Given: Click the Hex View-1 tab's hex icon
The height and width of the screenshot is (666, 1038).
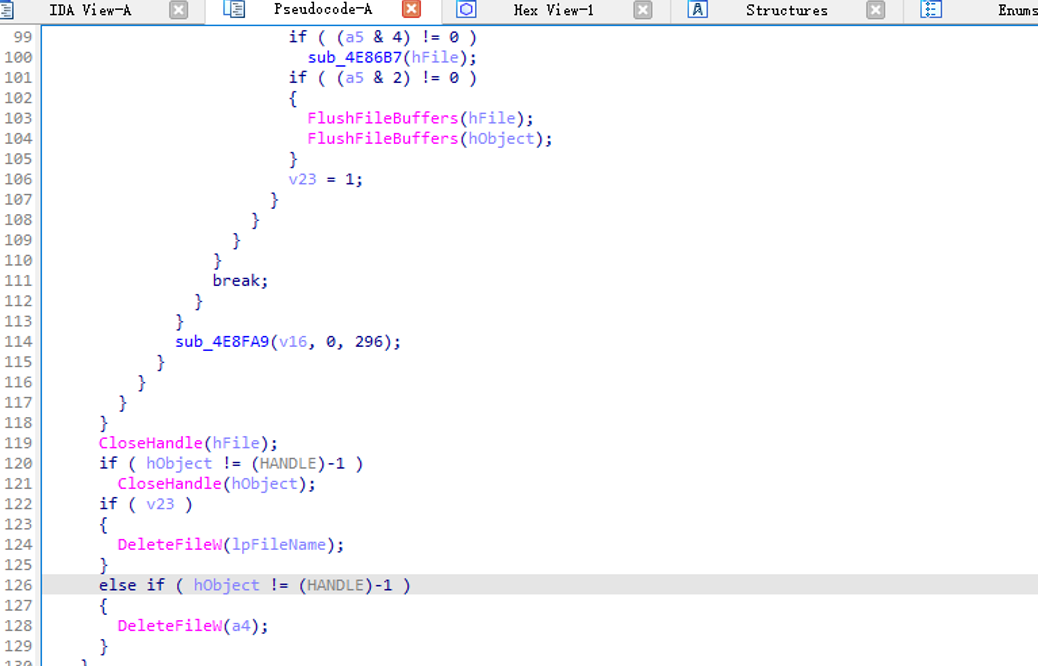Looking at the screenshot, I should point(466,11).
